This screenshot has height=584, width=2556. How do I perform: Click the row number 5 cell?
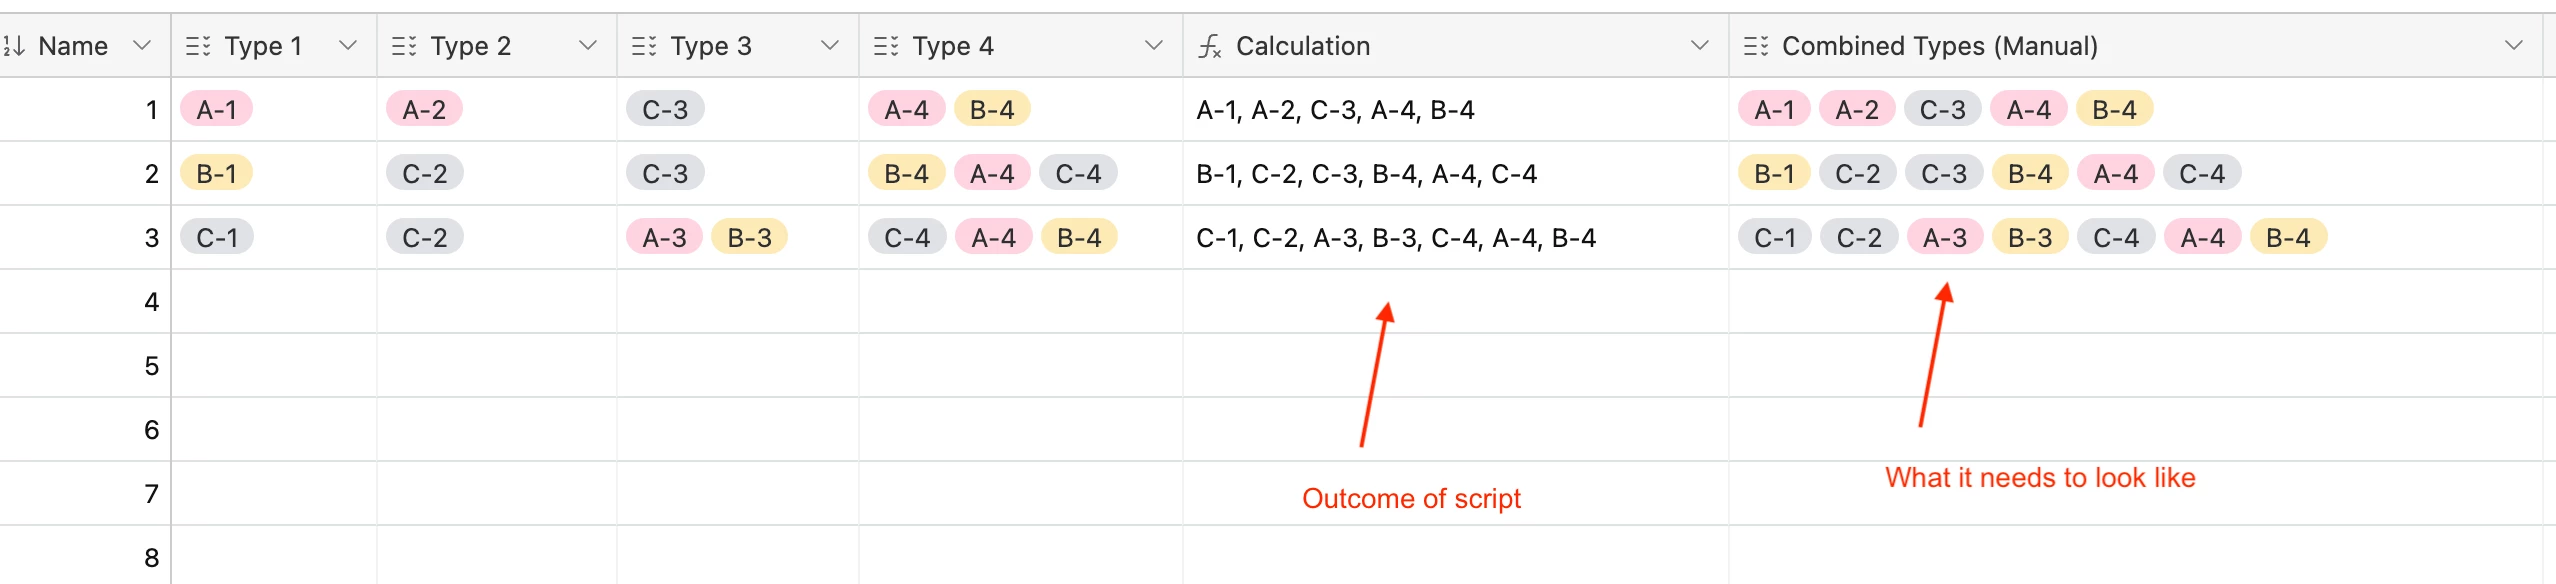point(85,365)
